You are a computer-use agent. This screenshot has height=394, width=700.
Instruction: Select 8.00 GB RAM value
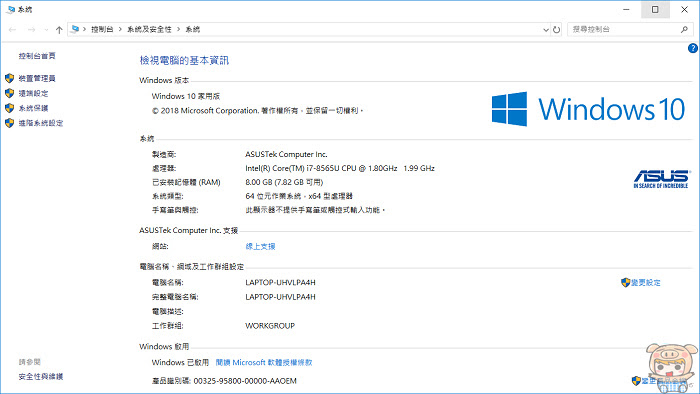pyautogui.click(x=284, y=182)
